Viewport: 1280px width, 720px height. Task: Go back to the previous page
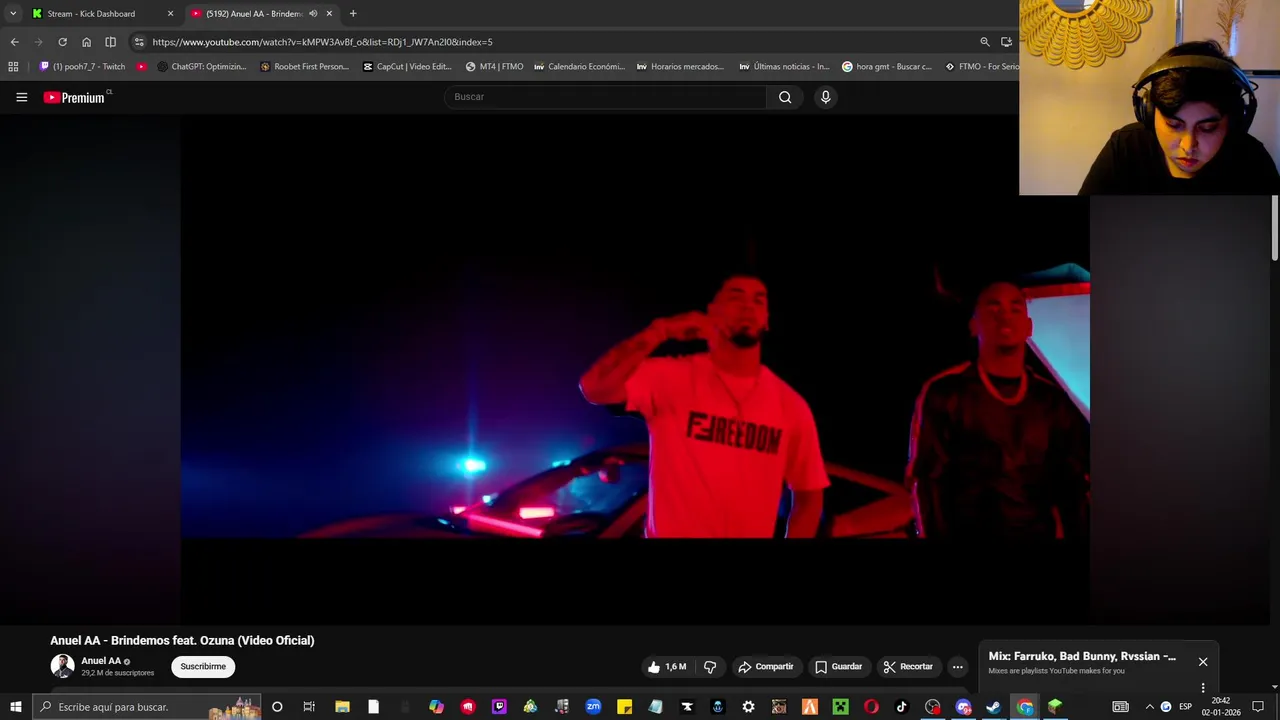[x=14, y=42]
